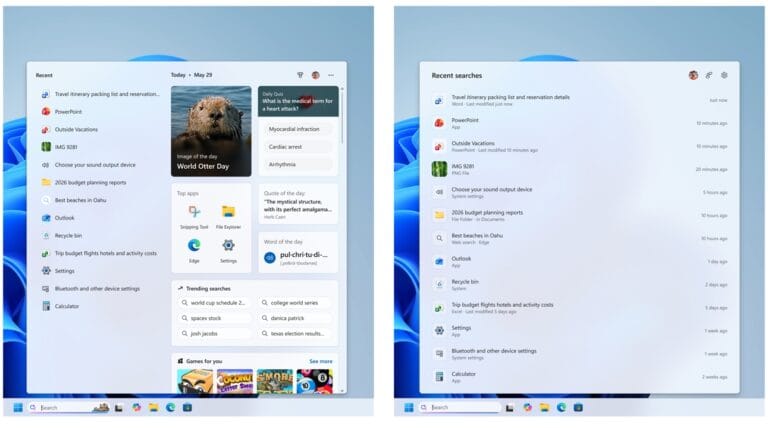Click the Search box on right taskbar
Viewport: 768px width, 428px height.
coord(459,407)
